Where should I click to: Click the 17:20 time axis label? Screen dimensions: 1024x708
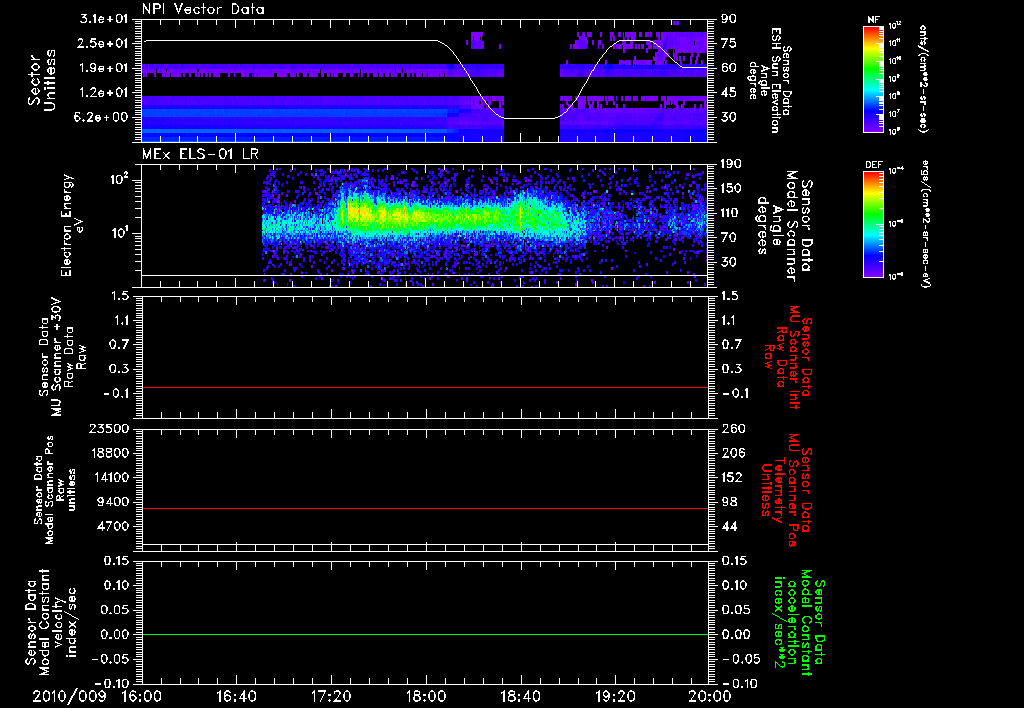pyautogui.click(x=331, y=696)
